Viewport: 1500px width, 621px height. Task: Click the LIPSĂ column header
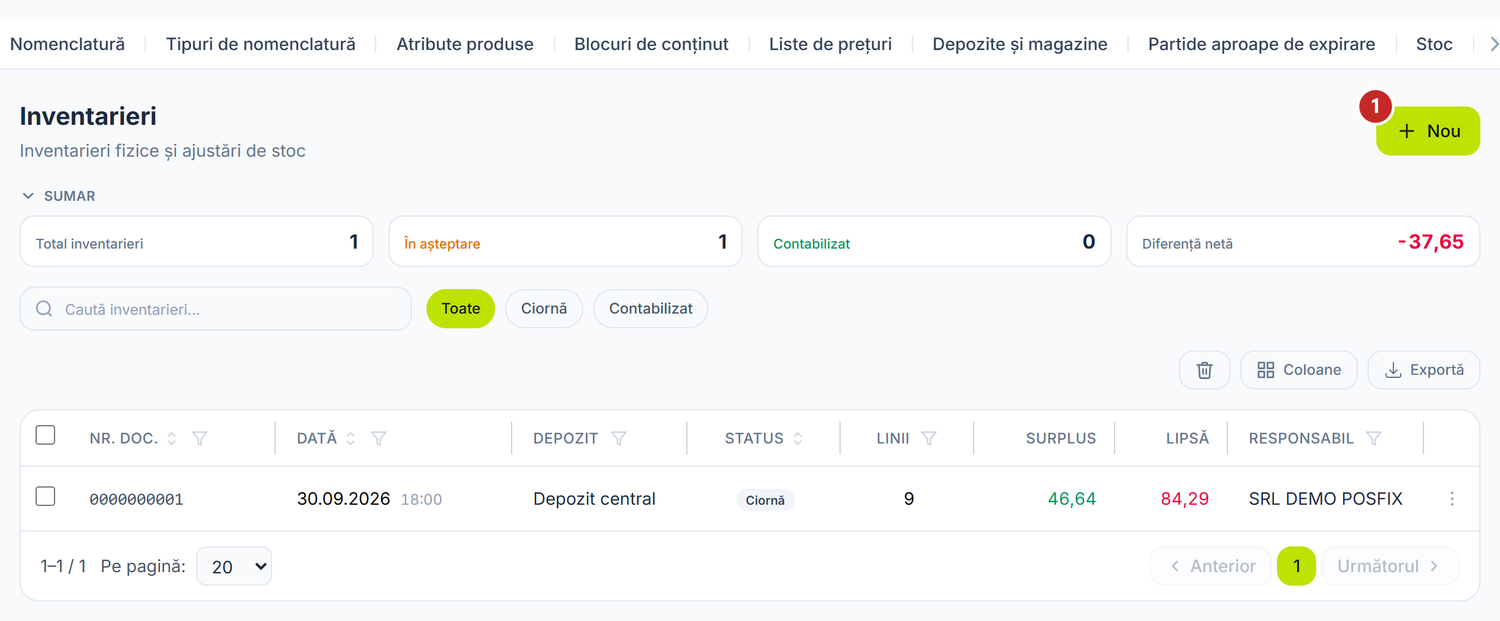tap(1187, 438)
